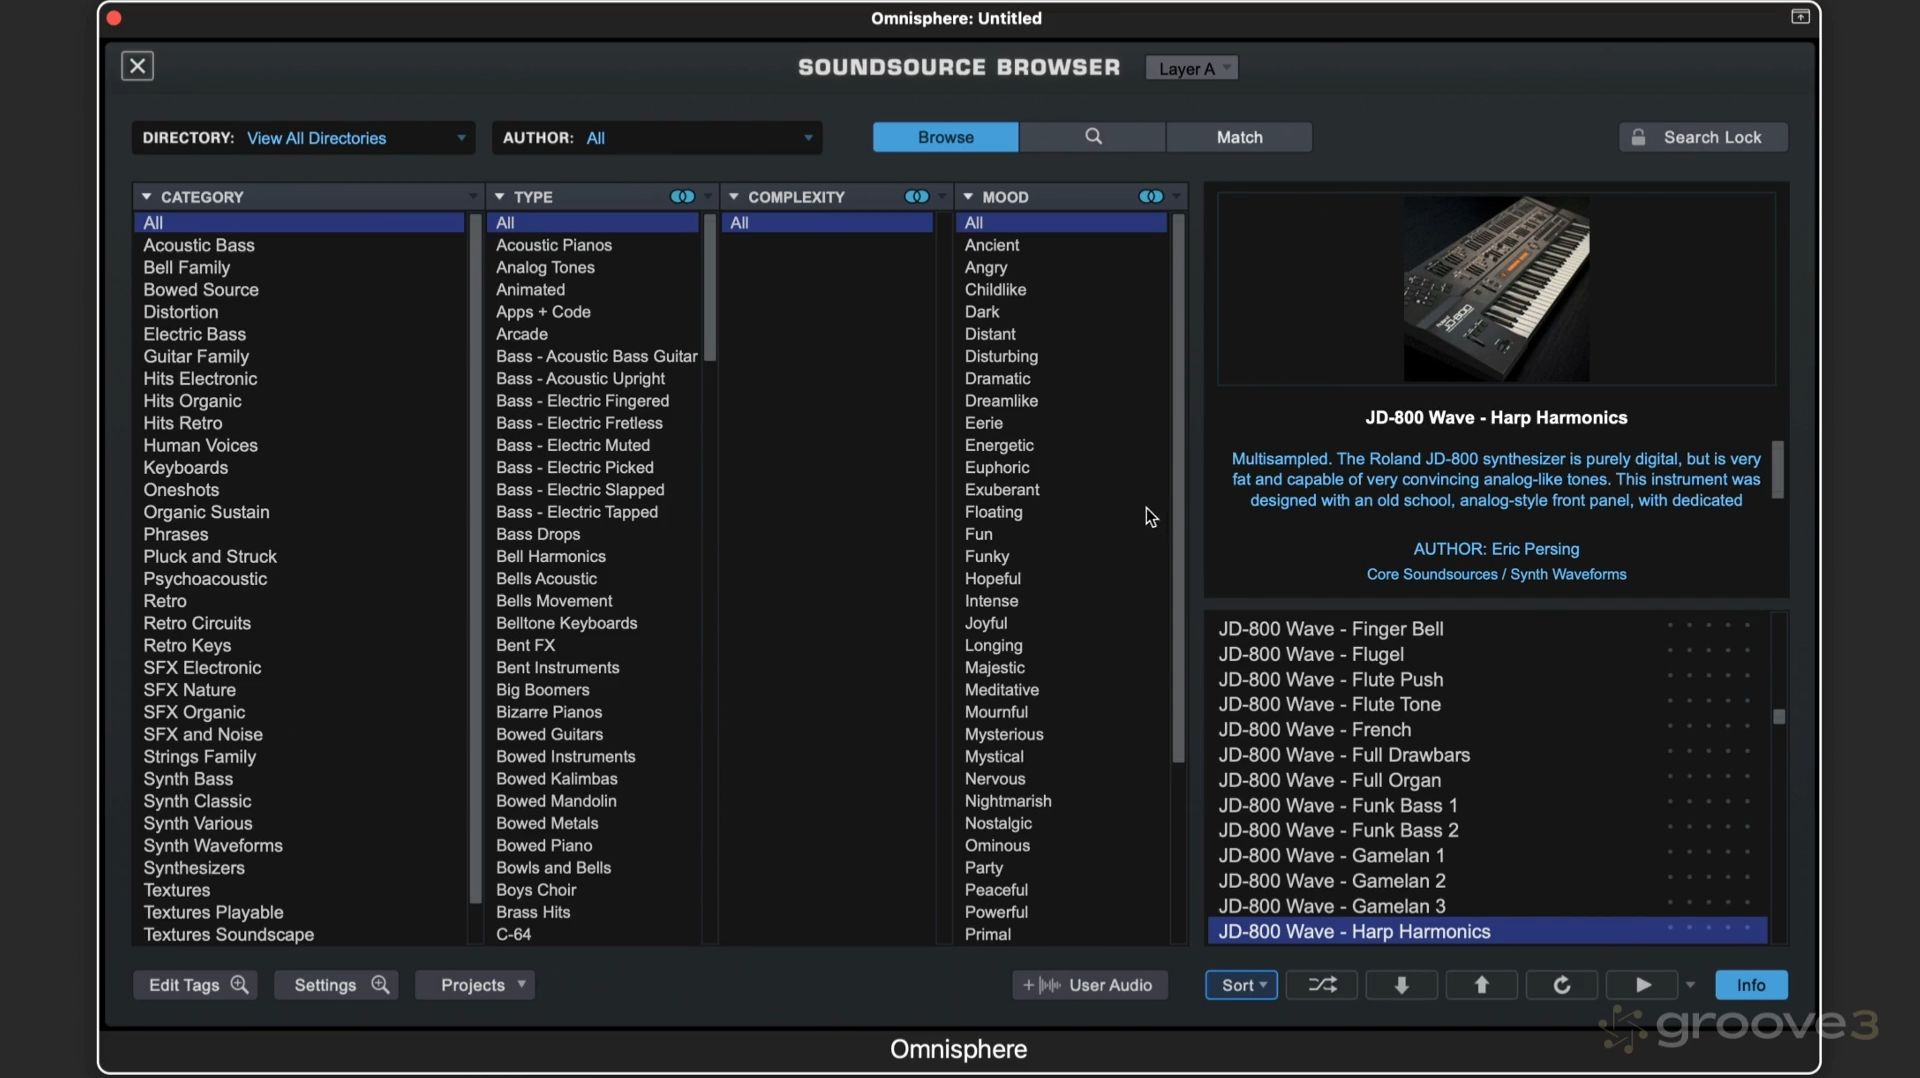1920x1078 pixels.
Task: Click the Type list scrollbar thumb
Action: coord(709,288)
